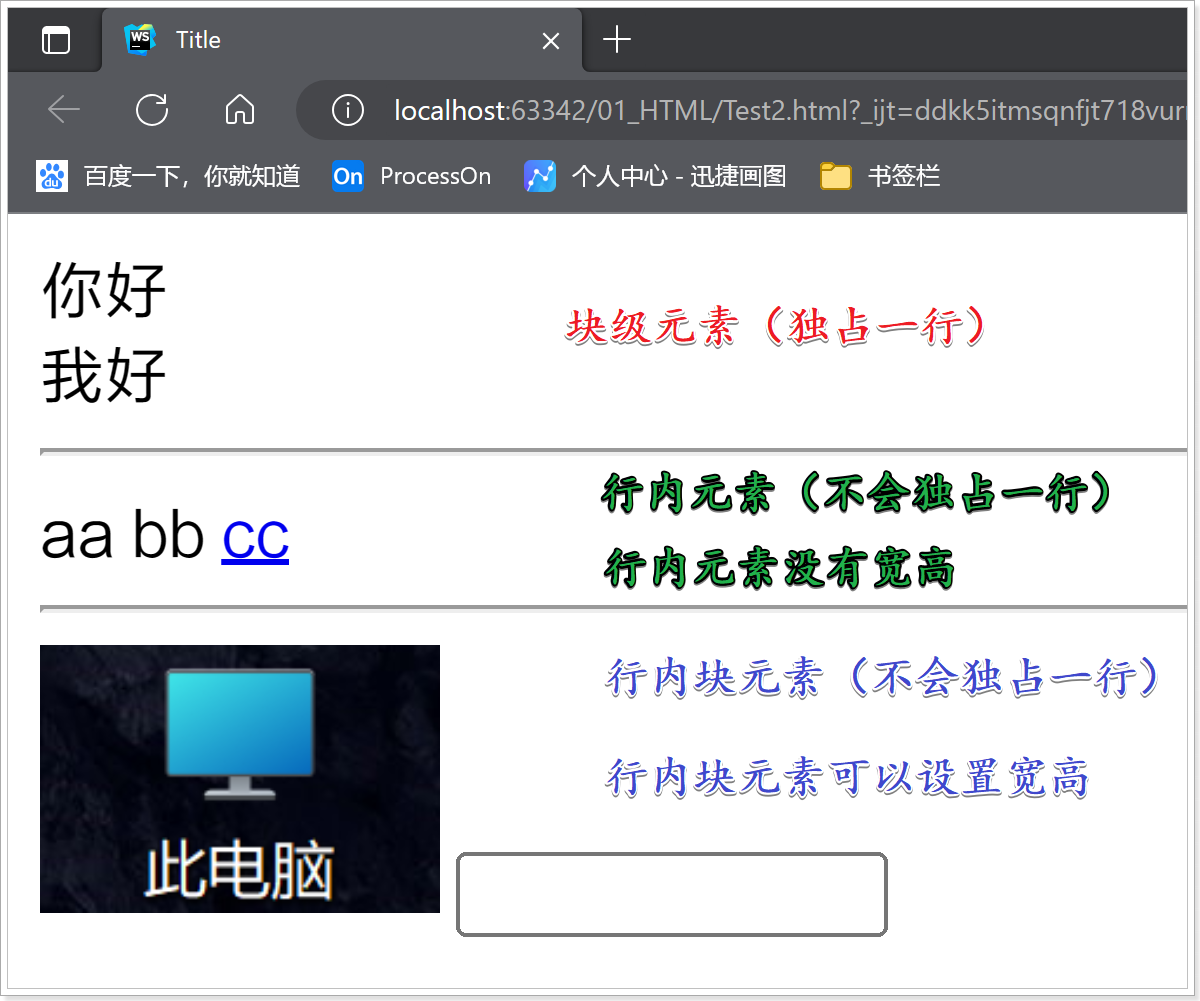Click the WebStorm favicon on Title tab
Screen dimensions: 1200x1001
(140, 40)
